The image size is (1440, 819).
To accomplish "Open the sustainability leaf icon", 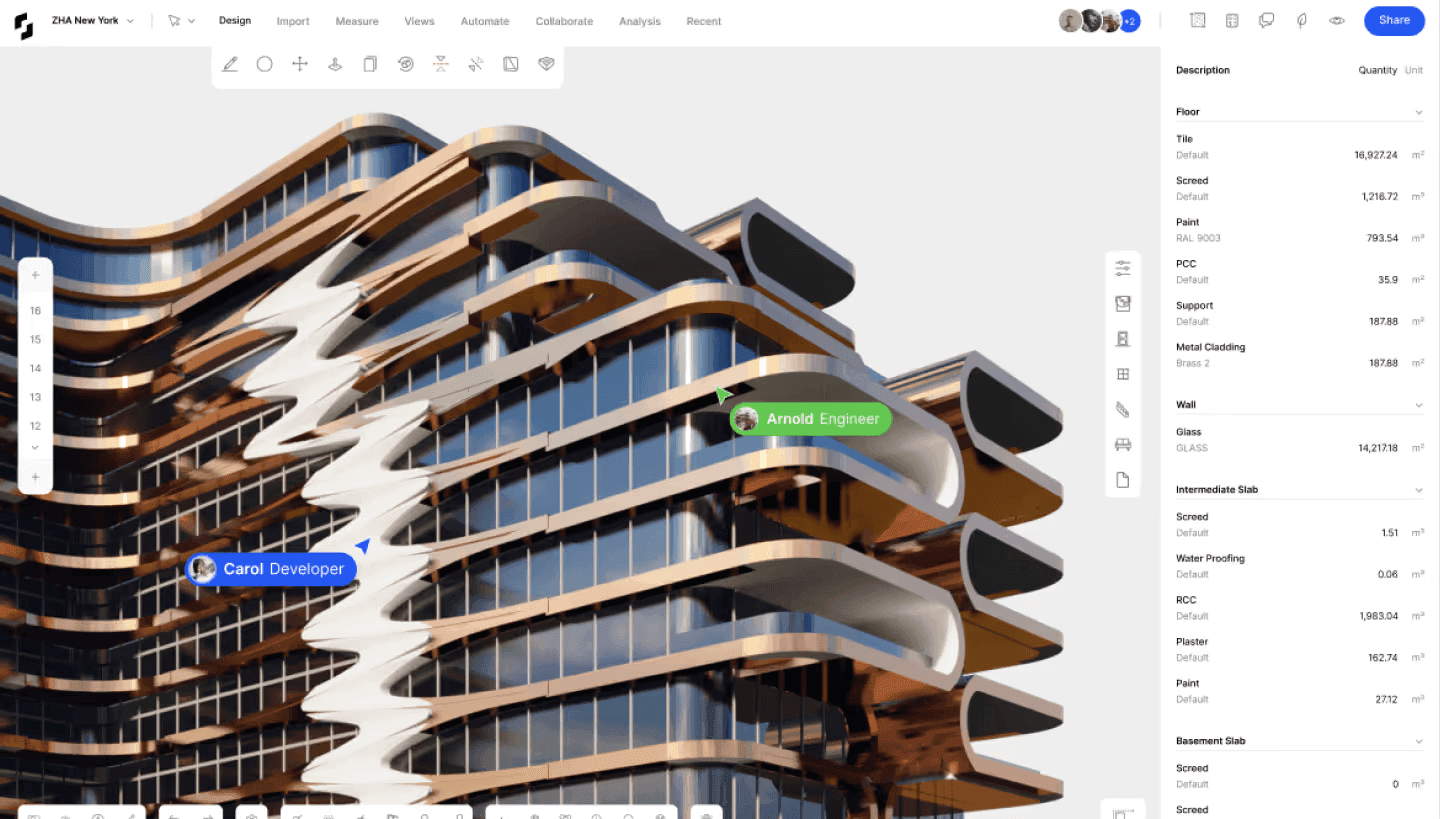I will coord(1302,20).
